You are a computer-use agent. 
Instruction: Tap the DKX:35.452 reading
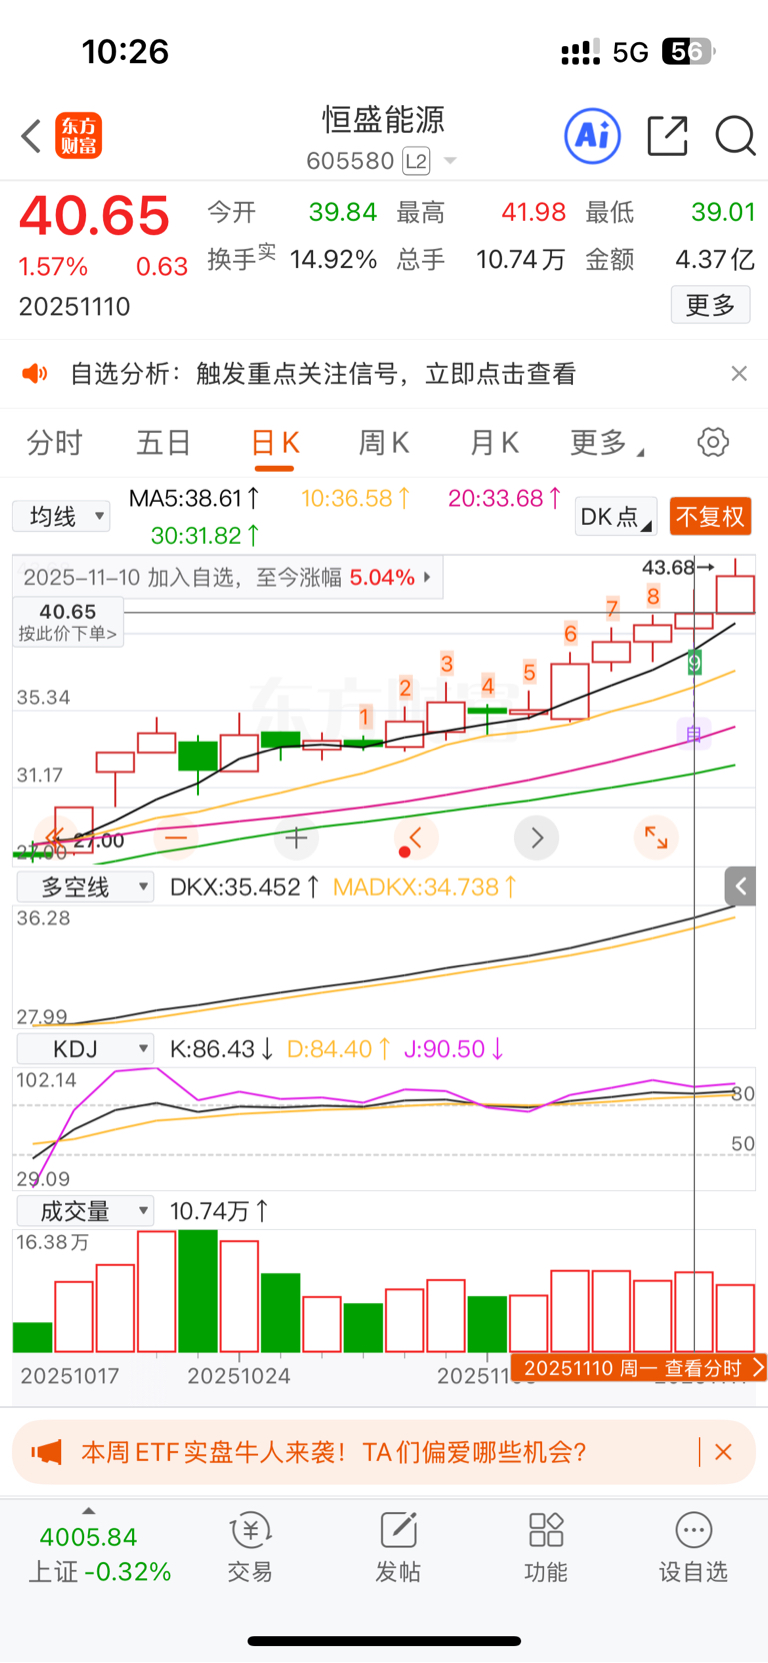point(244,887)
